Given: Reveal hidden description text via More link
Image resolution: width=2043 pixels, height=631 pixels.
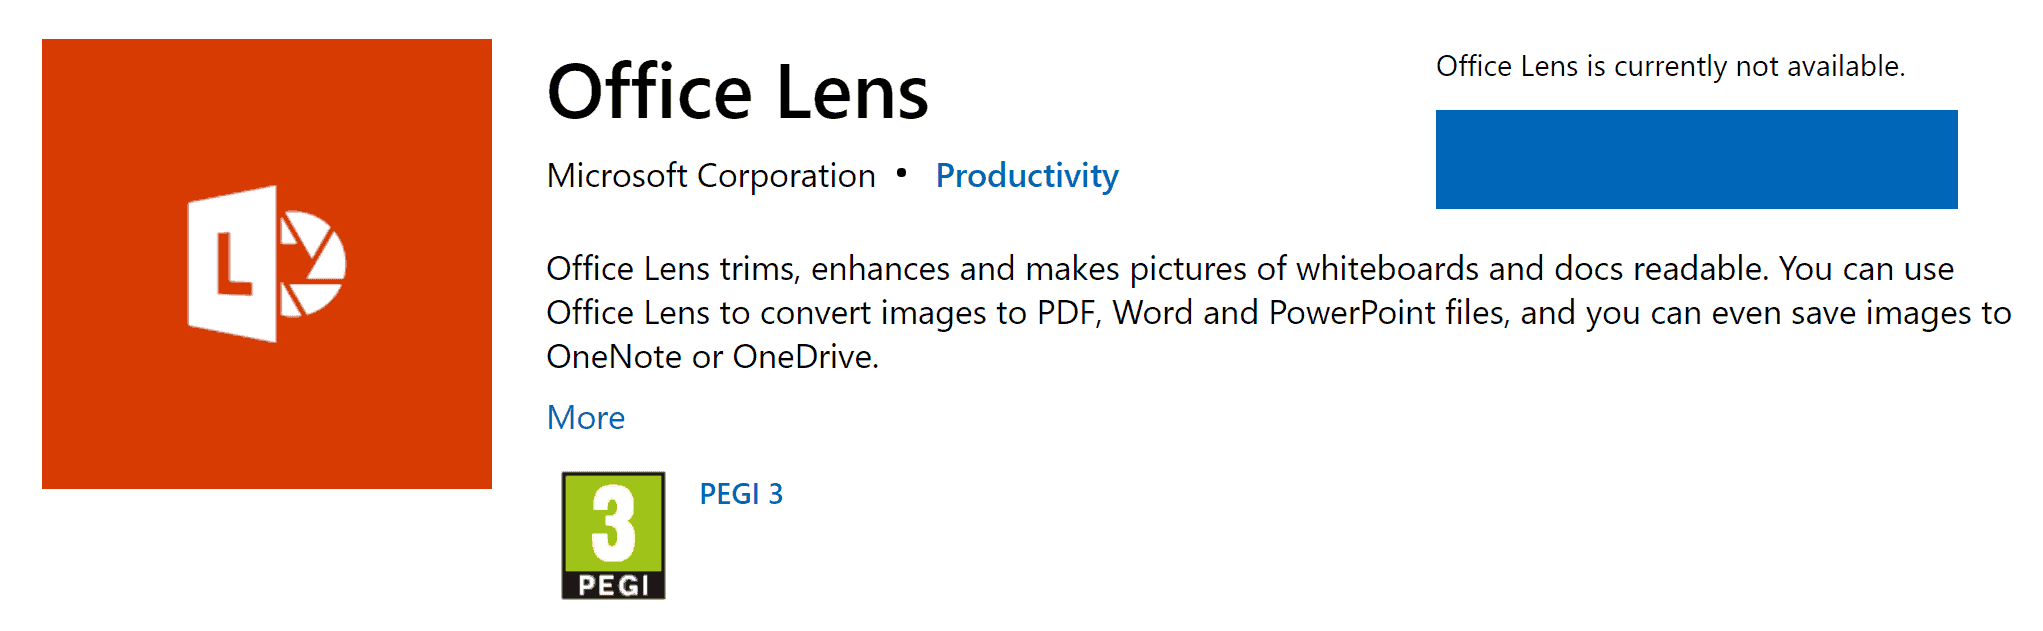Looking at the screenshot, I should tap(585, 418).
